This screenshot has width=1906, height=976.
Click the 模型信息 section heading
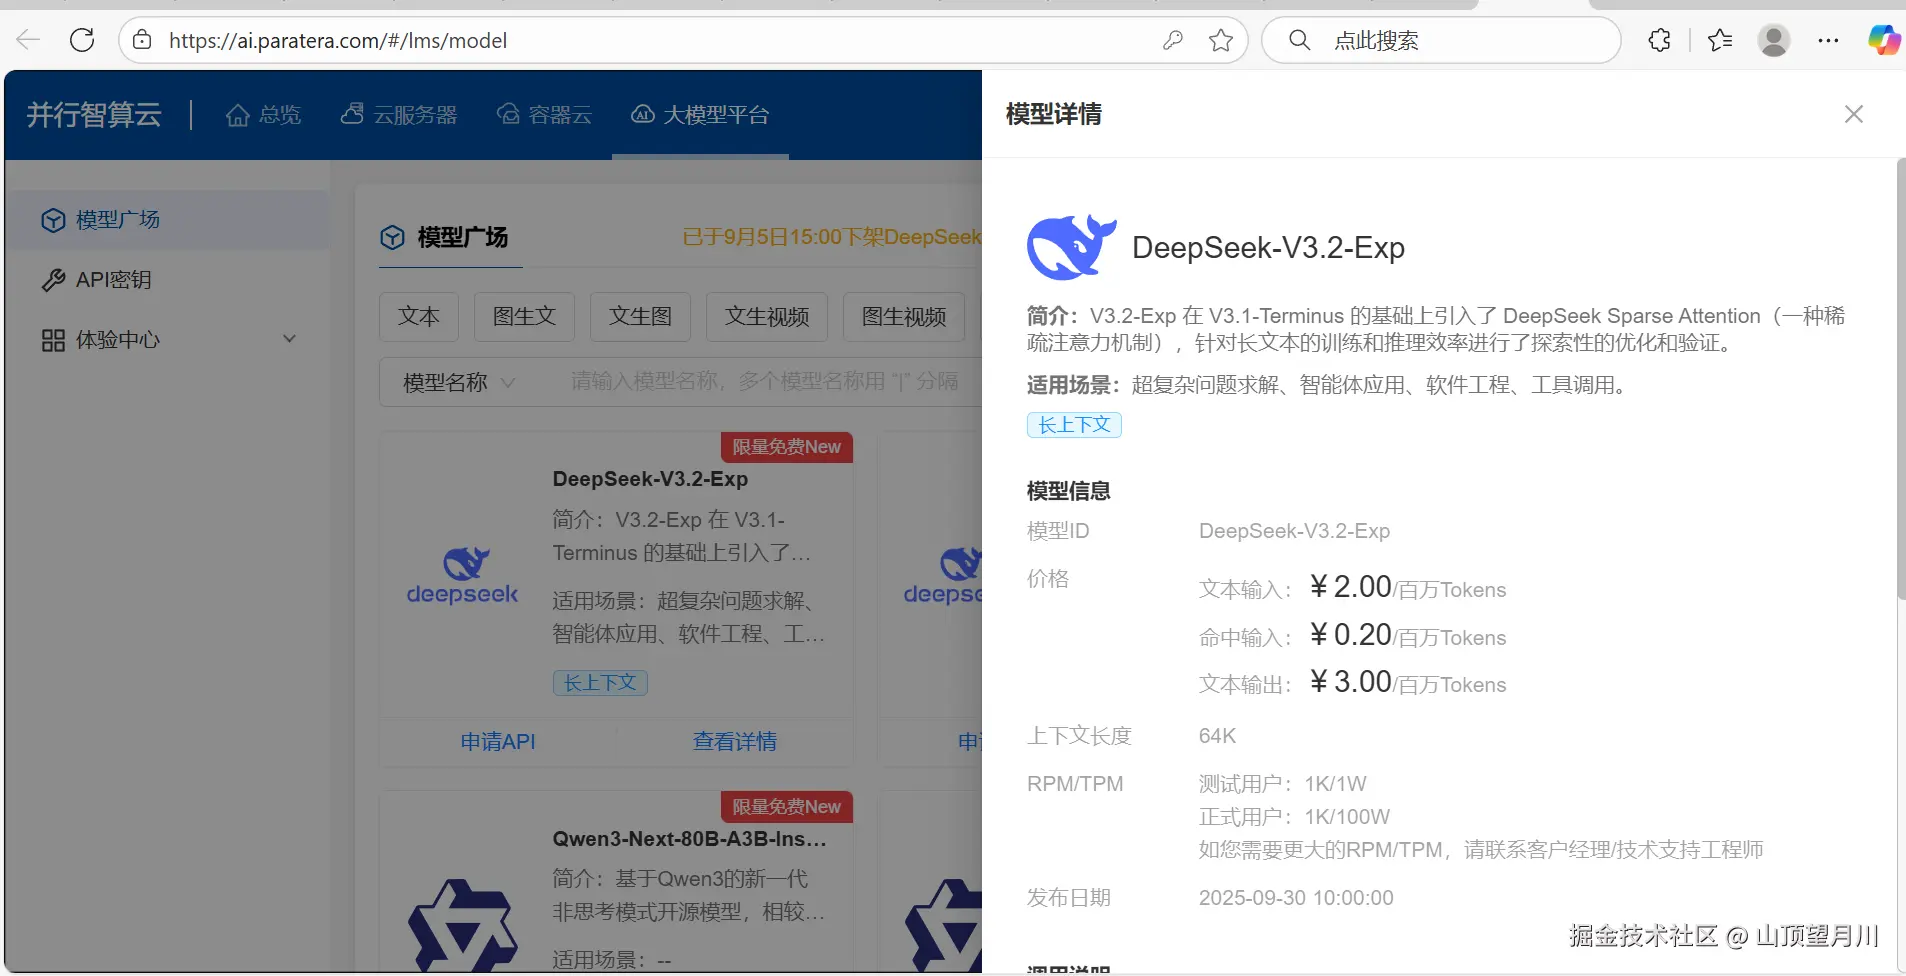pos(1069,491)
